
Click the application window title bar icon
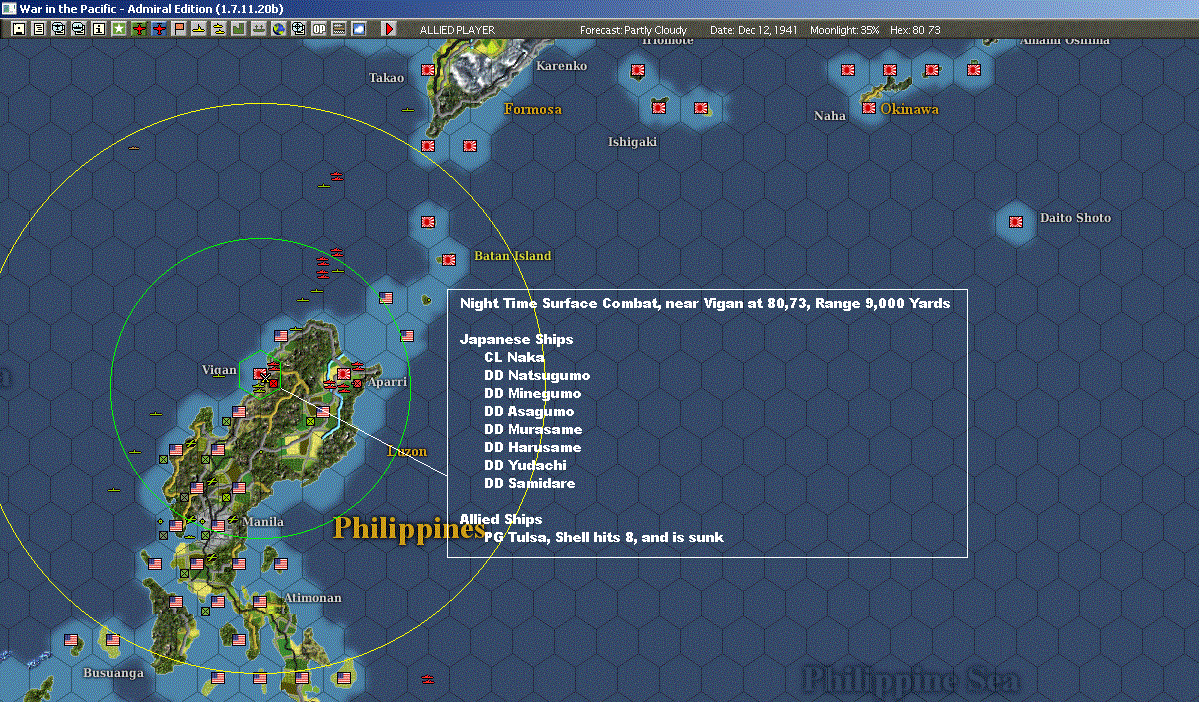8,8
